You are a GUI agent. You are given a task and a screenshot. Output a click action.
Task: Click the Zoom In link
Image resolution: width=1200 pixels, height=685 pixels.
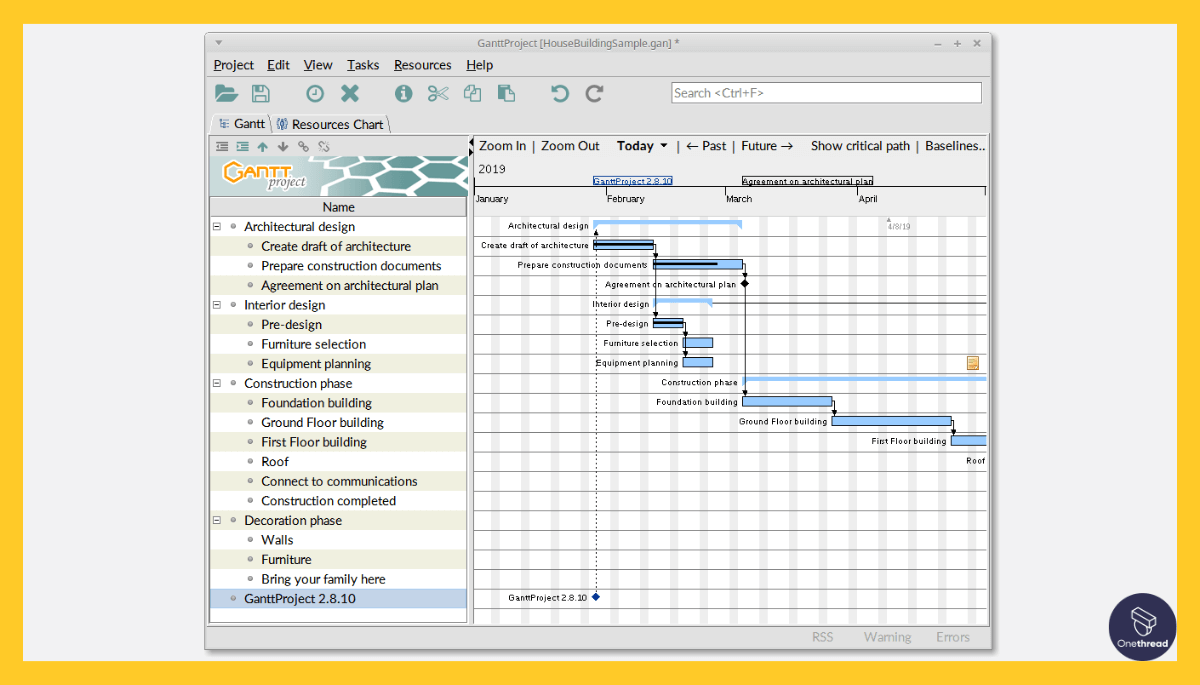501,145
